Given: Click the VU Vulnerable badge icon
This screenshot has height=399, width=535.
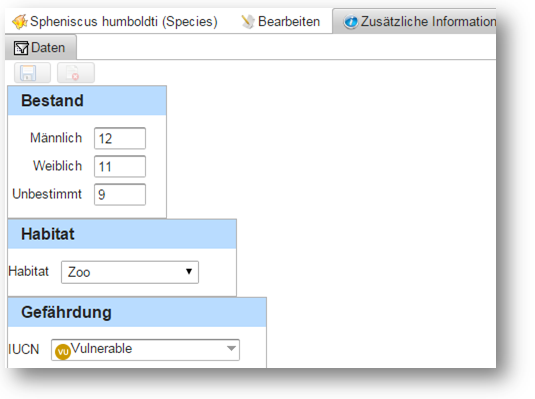Looking at the screenshot, I should click(63, 352).
